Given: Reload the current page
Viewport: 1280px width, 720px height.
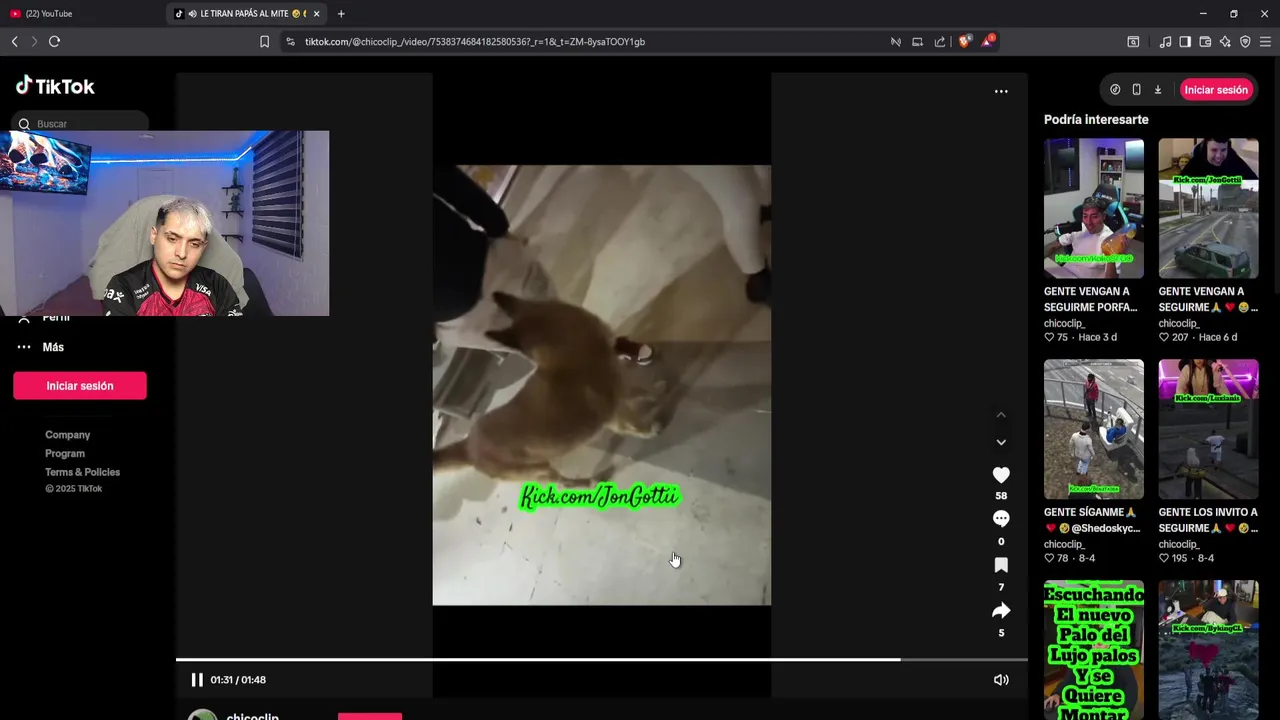Looking at the screenshot, I should point(54,42).
